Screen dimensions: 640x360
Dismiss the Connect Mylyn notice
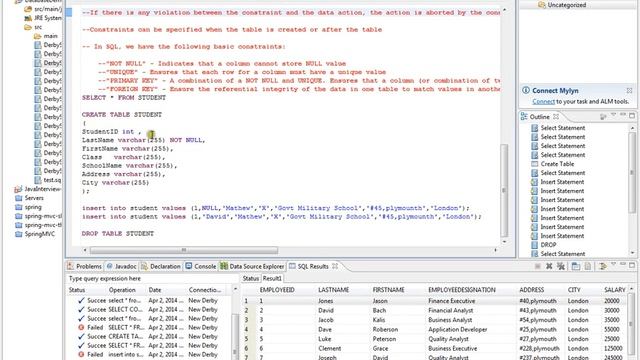tap(629, 91)
